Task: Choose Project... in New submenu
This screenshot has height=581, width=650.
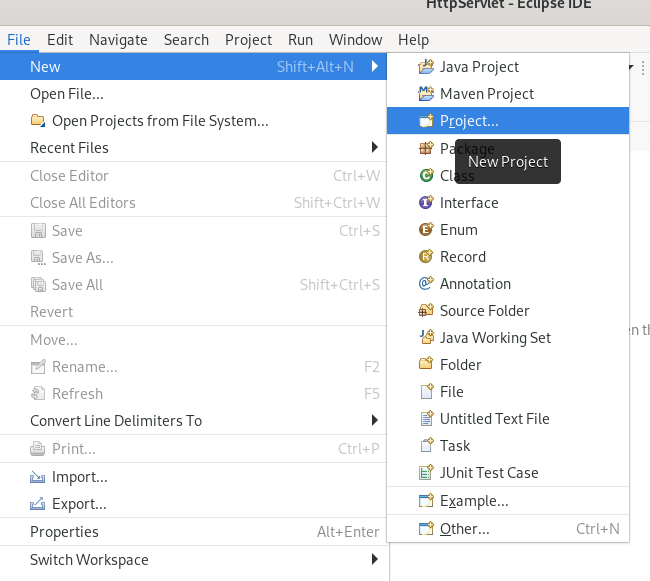Action: (508, 121)
